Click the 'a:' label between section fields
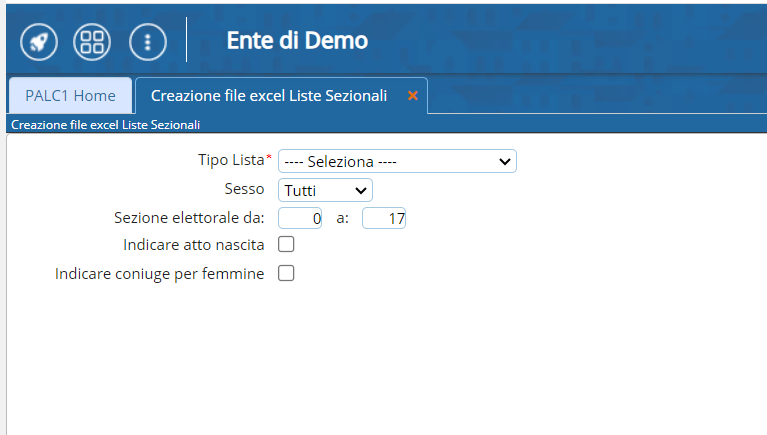The height and width of the screenshot is (435, 767). [342, 218]
